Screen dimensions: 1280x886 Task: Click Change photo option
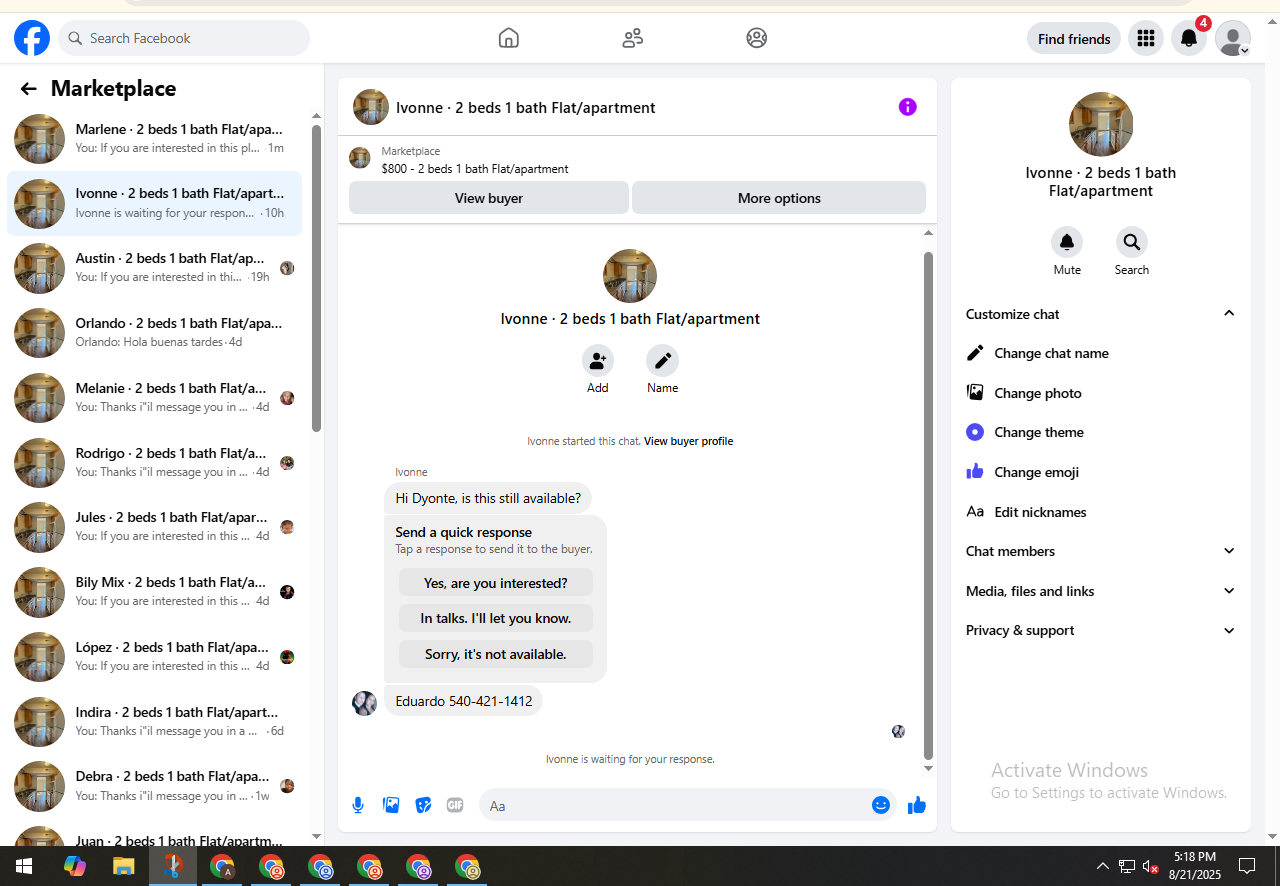(1101, 393)
